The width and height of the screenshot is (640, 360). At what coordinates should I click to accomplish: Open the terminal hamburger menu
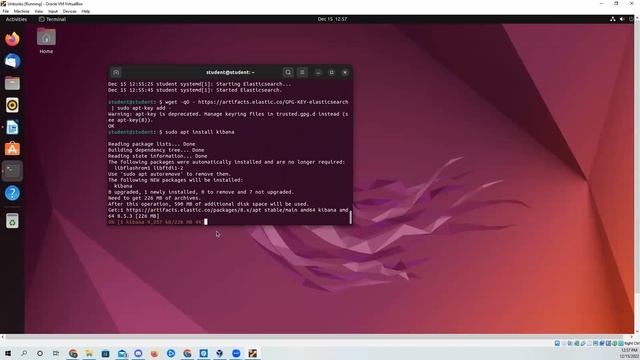coord(302,72)
